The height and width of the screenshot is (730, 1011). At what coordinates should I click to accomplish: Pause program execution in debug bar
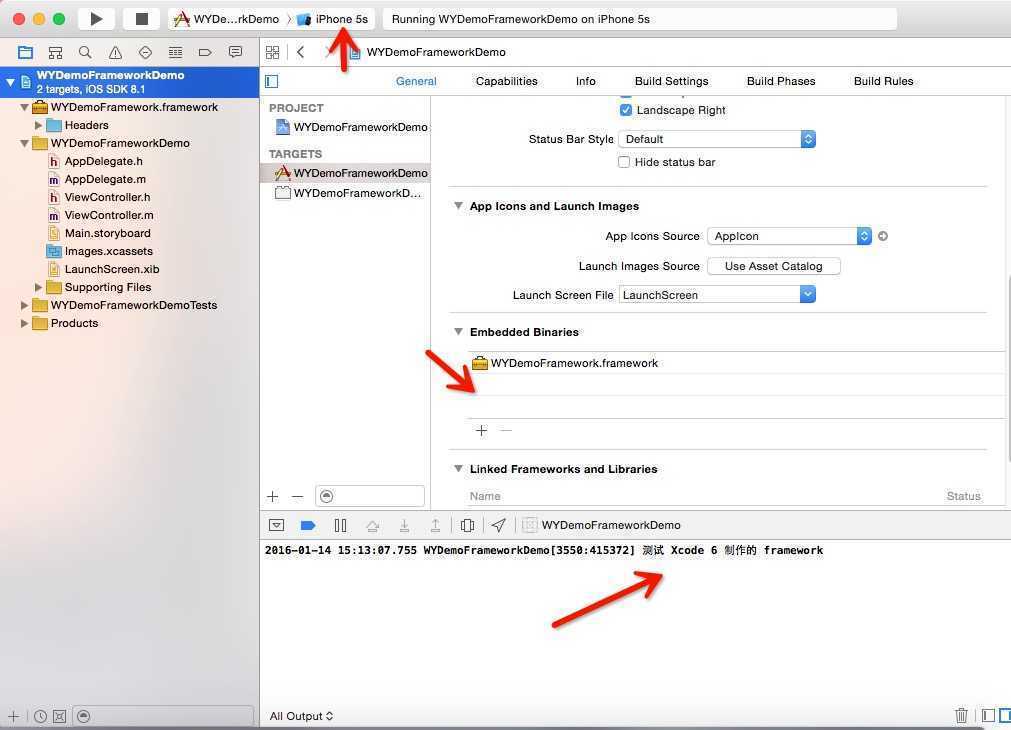340,525
